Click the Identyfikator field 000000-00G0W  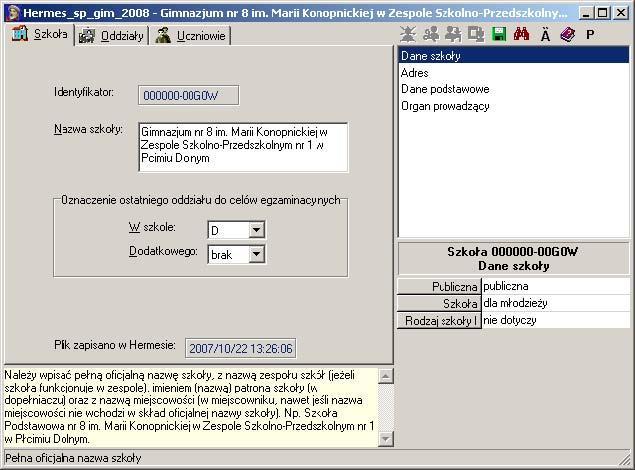coord(188,96)
